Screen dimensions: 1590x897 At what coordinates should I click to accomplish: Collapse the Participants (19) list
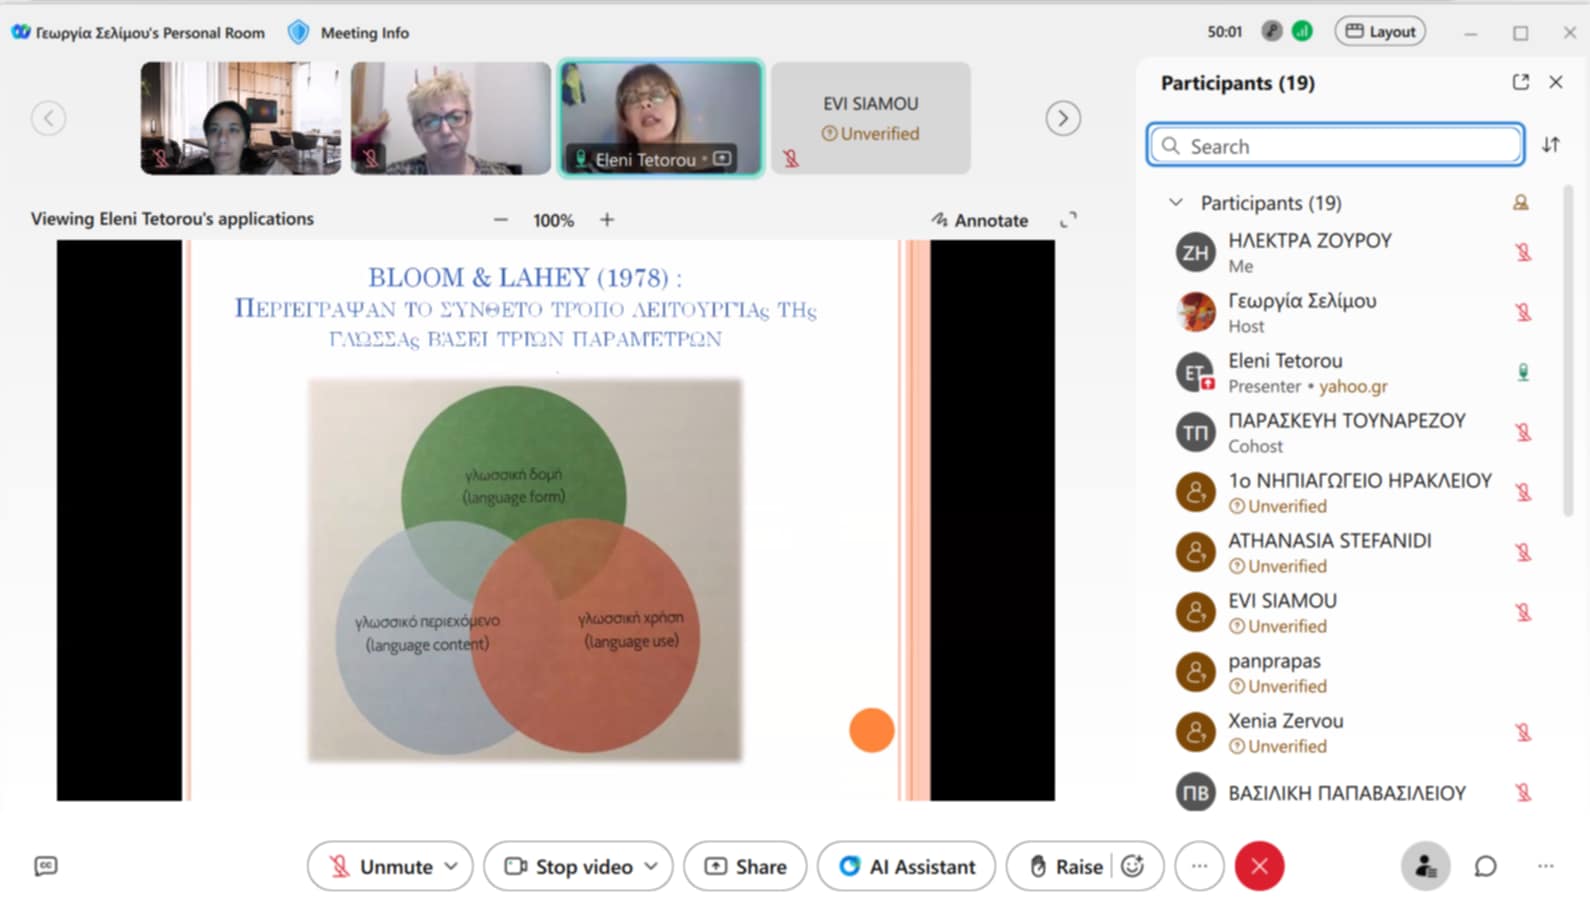click(x=1176, y=203)
